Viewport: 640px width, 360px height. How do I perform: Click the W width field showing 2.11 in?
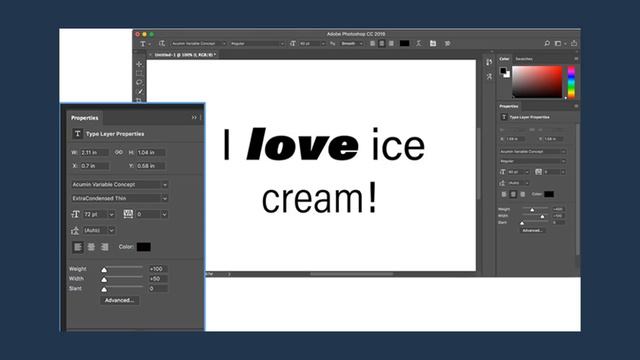pyautogui.click(x=95, y=152)
